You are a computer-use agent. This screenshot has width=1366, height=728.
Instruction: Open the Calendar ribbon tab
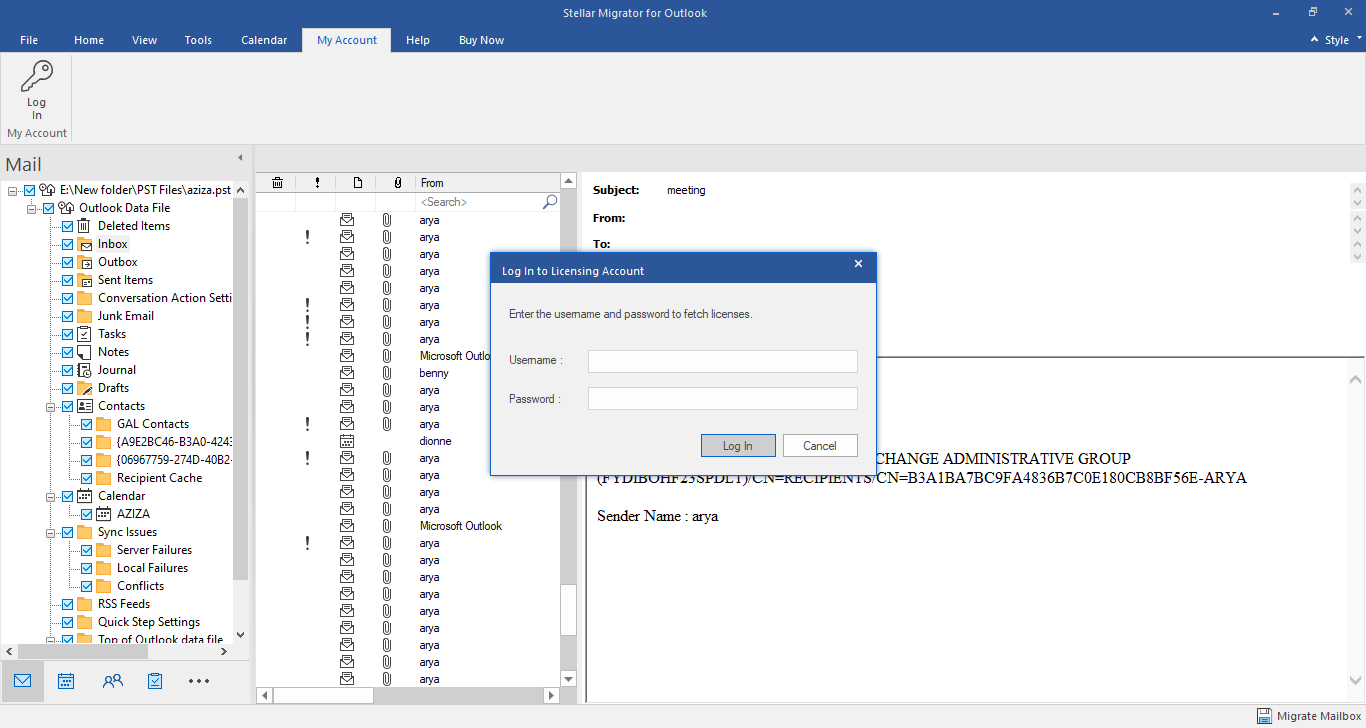[x=264, y=40]
